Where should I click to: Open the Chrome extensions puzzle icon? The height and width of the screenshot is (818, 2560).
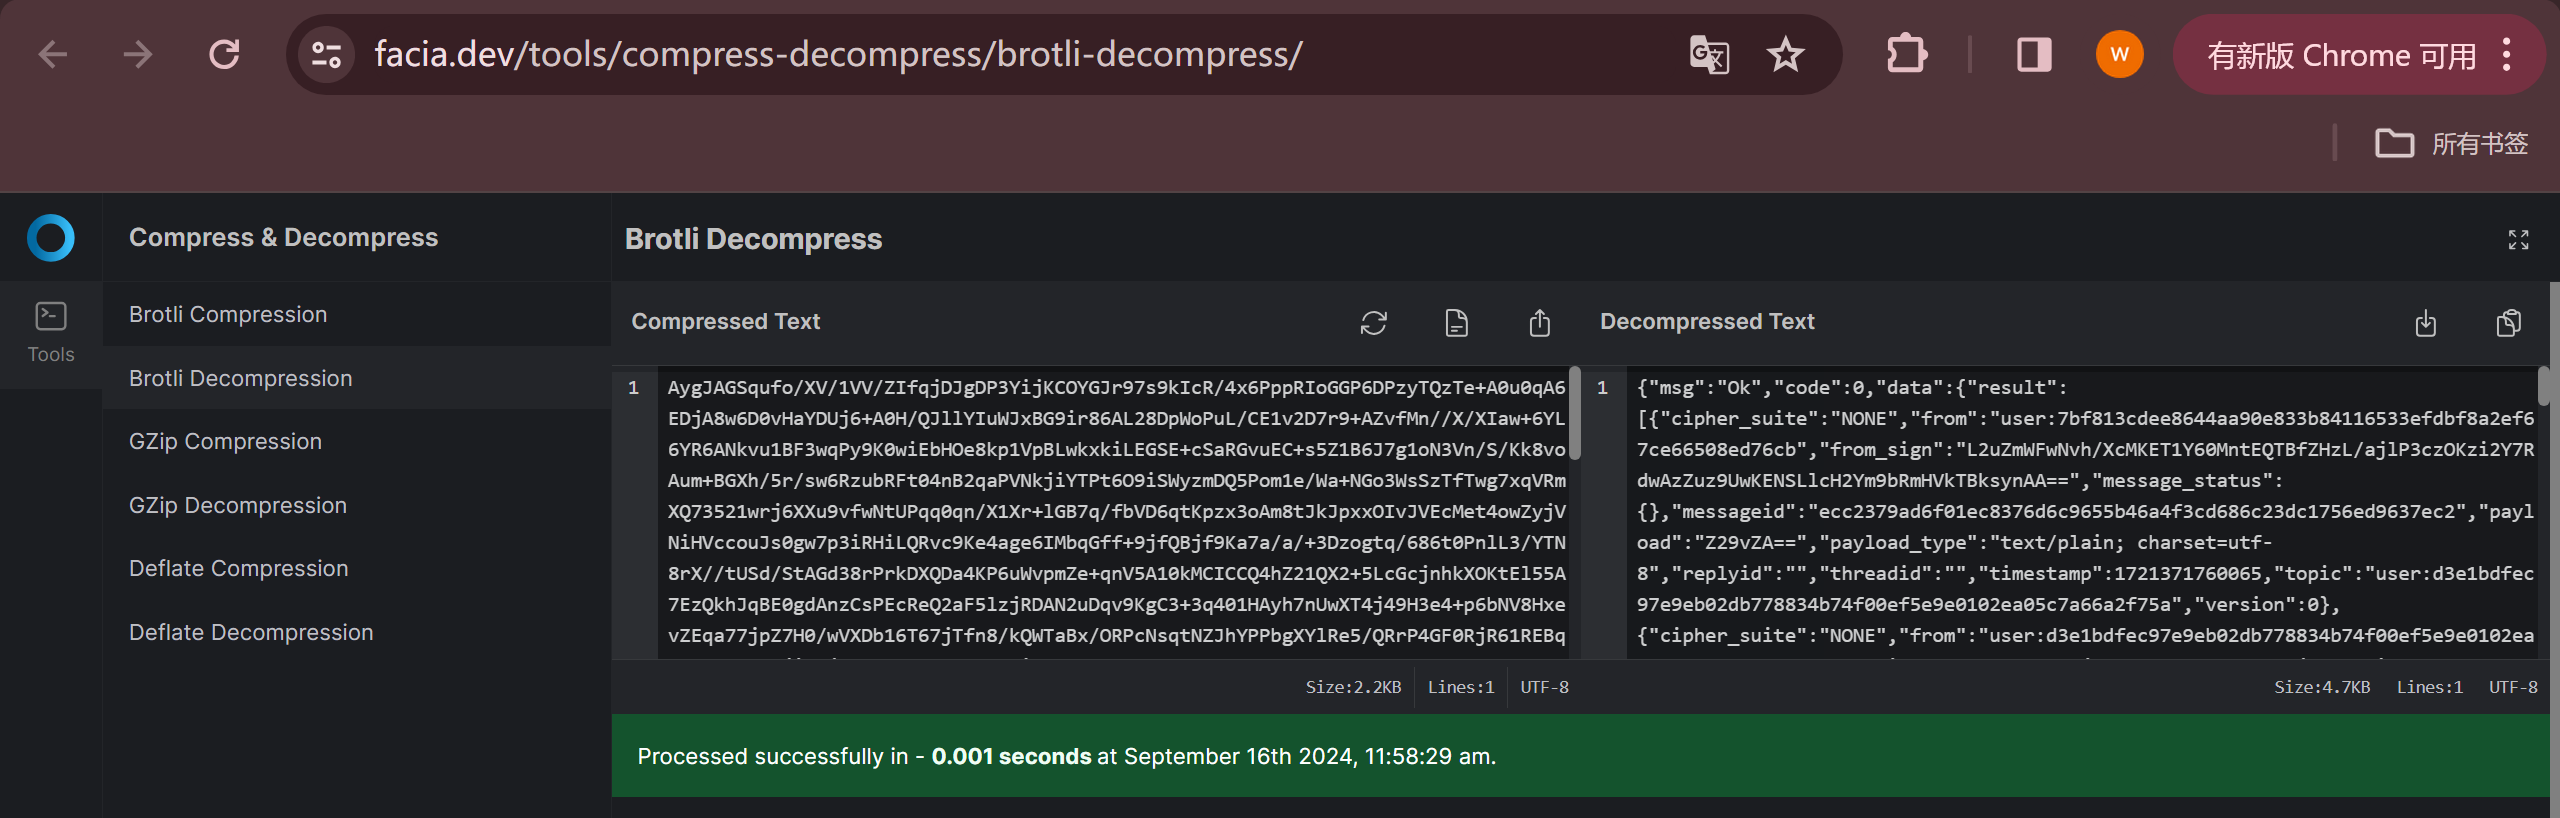1906,54
